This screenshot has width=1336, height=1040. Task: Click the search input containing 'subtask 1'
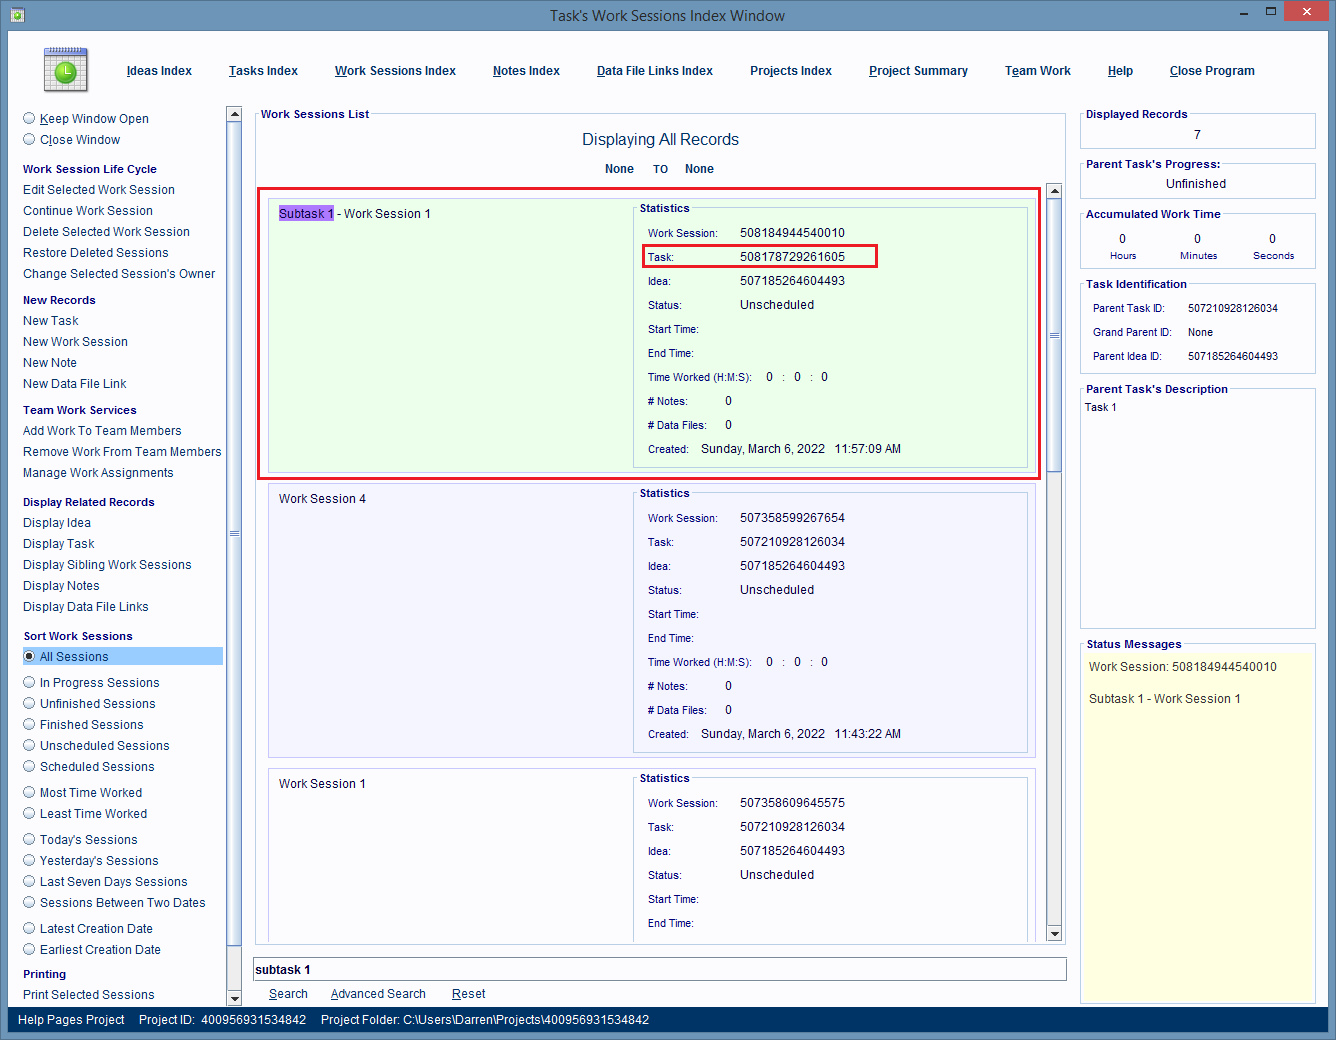click(660, 970)
